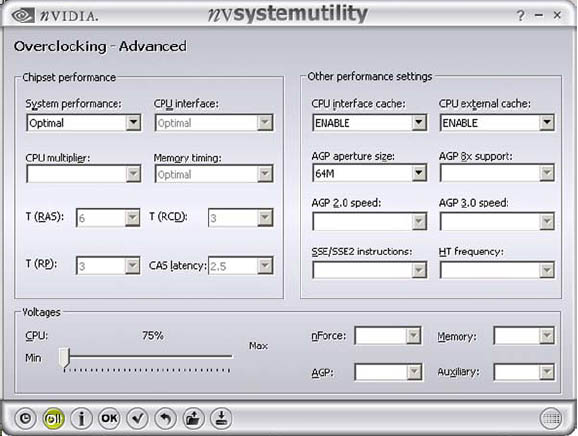Click the Min label beside slider
The height and width of the screenshot is (436, 578).
pos(33,358)
